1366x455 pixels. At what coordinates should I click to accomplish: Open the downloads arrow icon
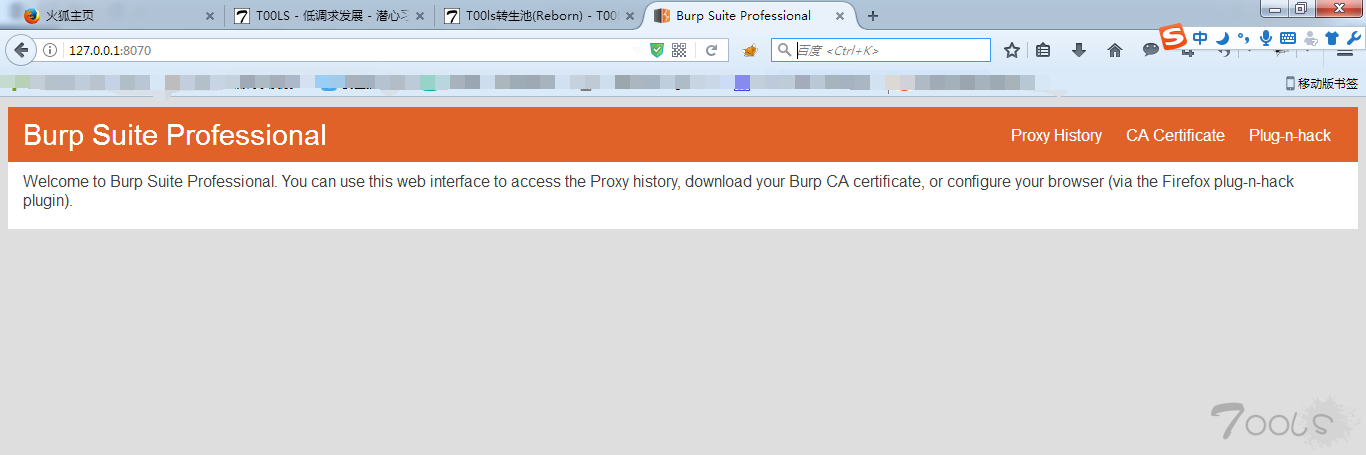pos(1079,50)
